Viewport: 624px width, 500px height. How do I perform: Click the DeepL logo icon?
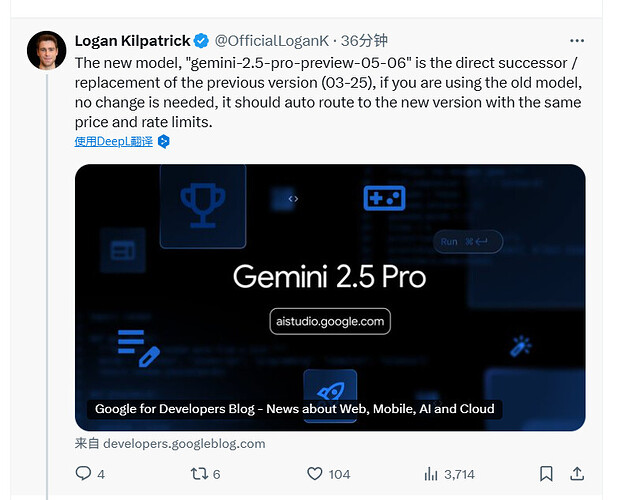pyautogui.click(x=164, y=141)
